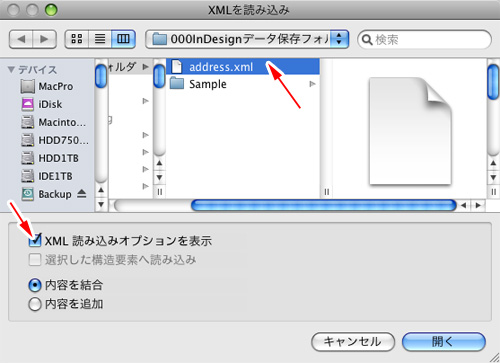Eject the Backup drive
The height and width of the screenshot is (363, 500).
point(82,194)
